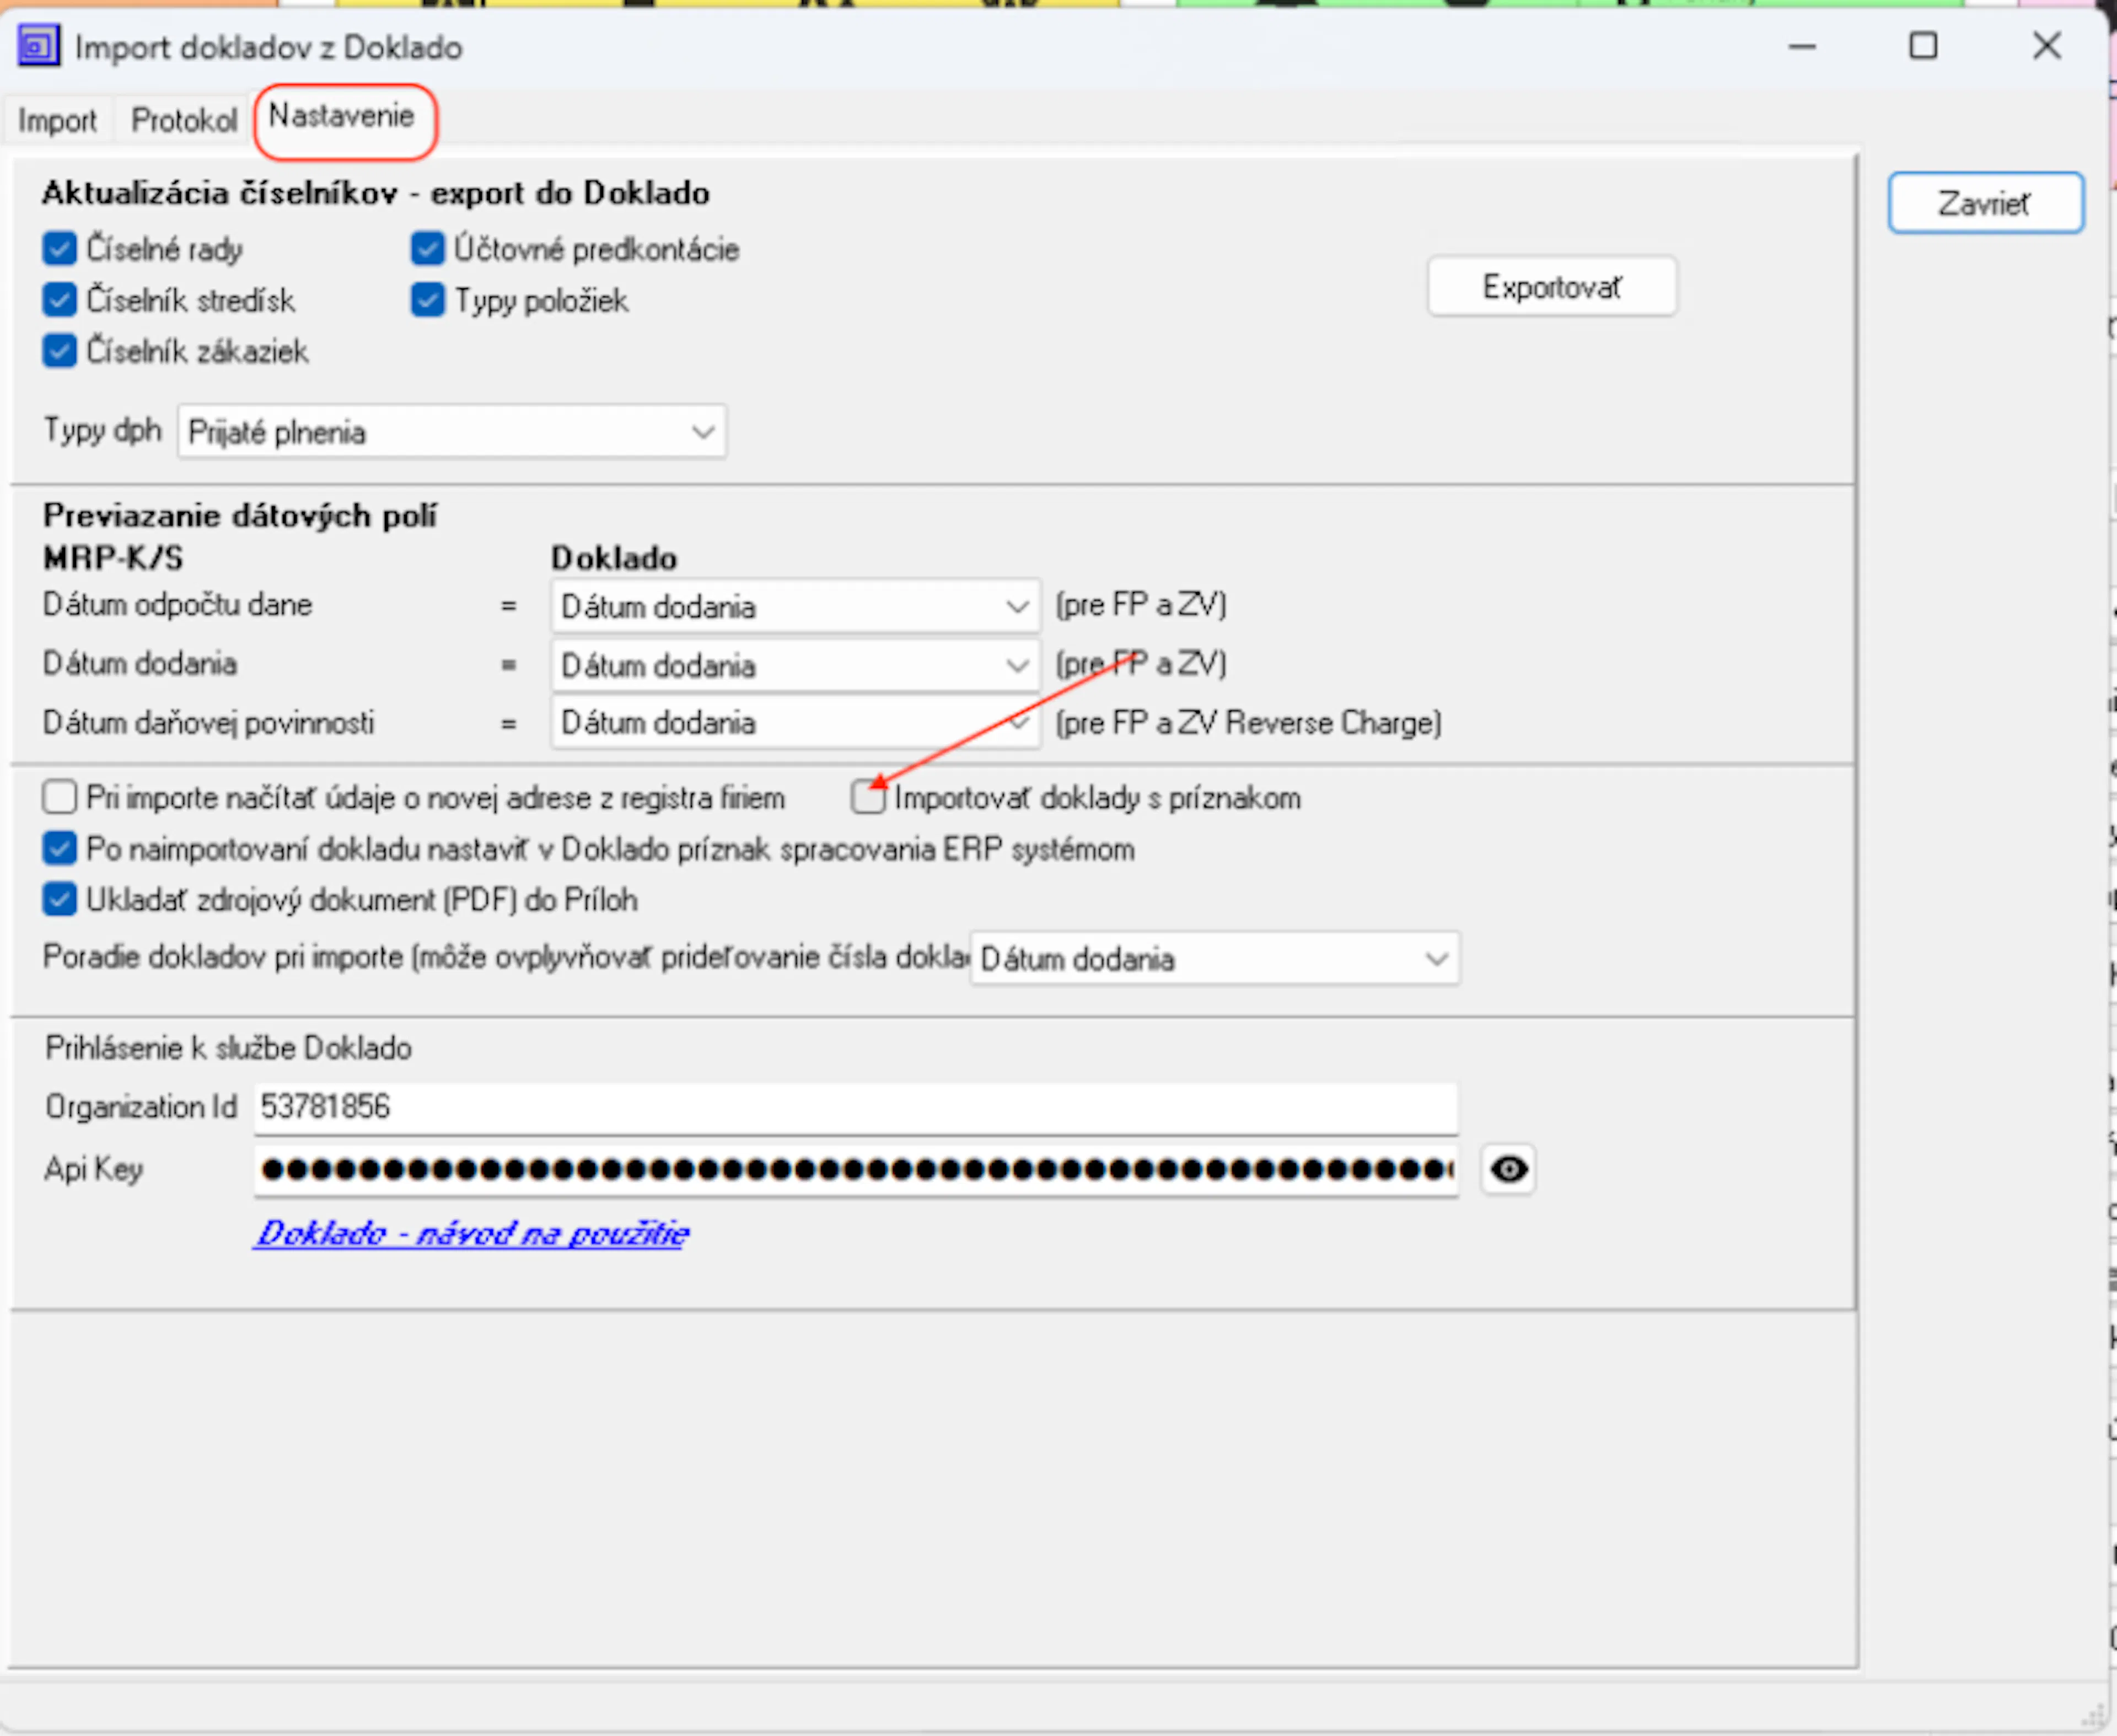2117x1736 pixels.
Task: Switch to the Import tab
Action: (58, 121)
